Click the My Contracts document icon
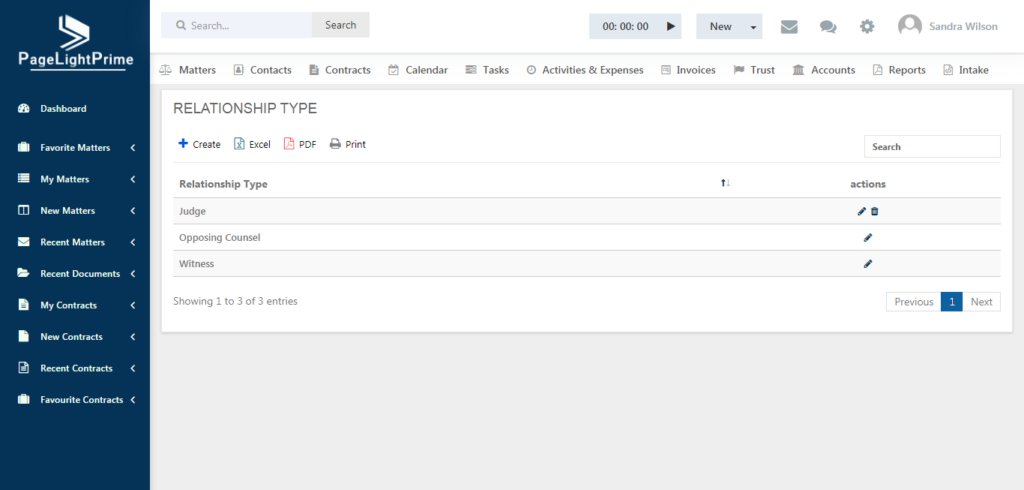Viewport: 1024px width, 490px height. click(x=24, y=305)
